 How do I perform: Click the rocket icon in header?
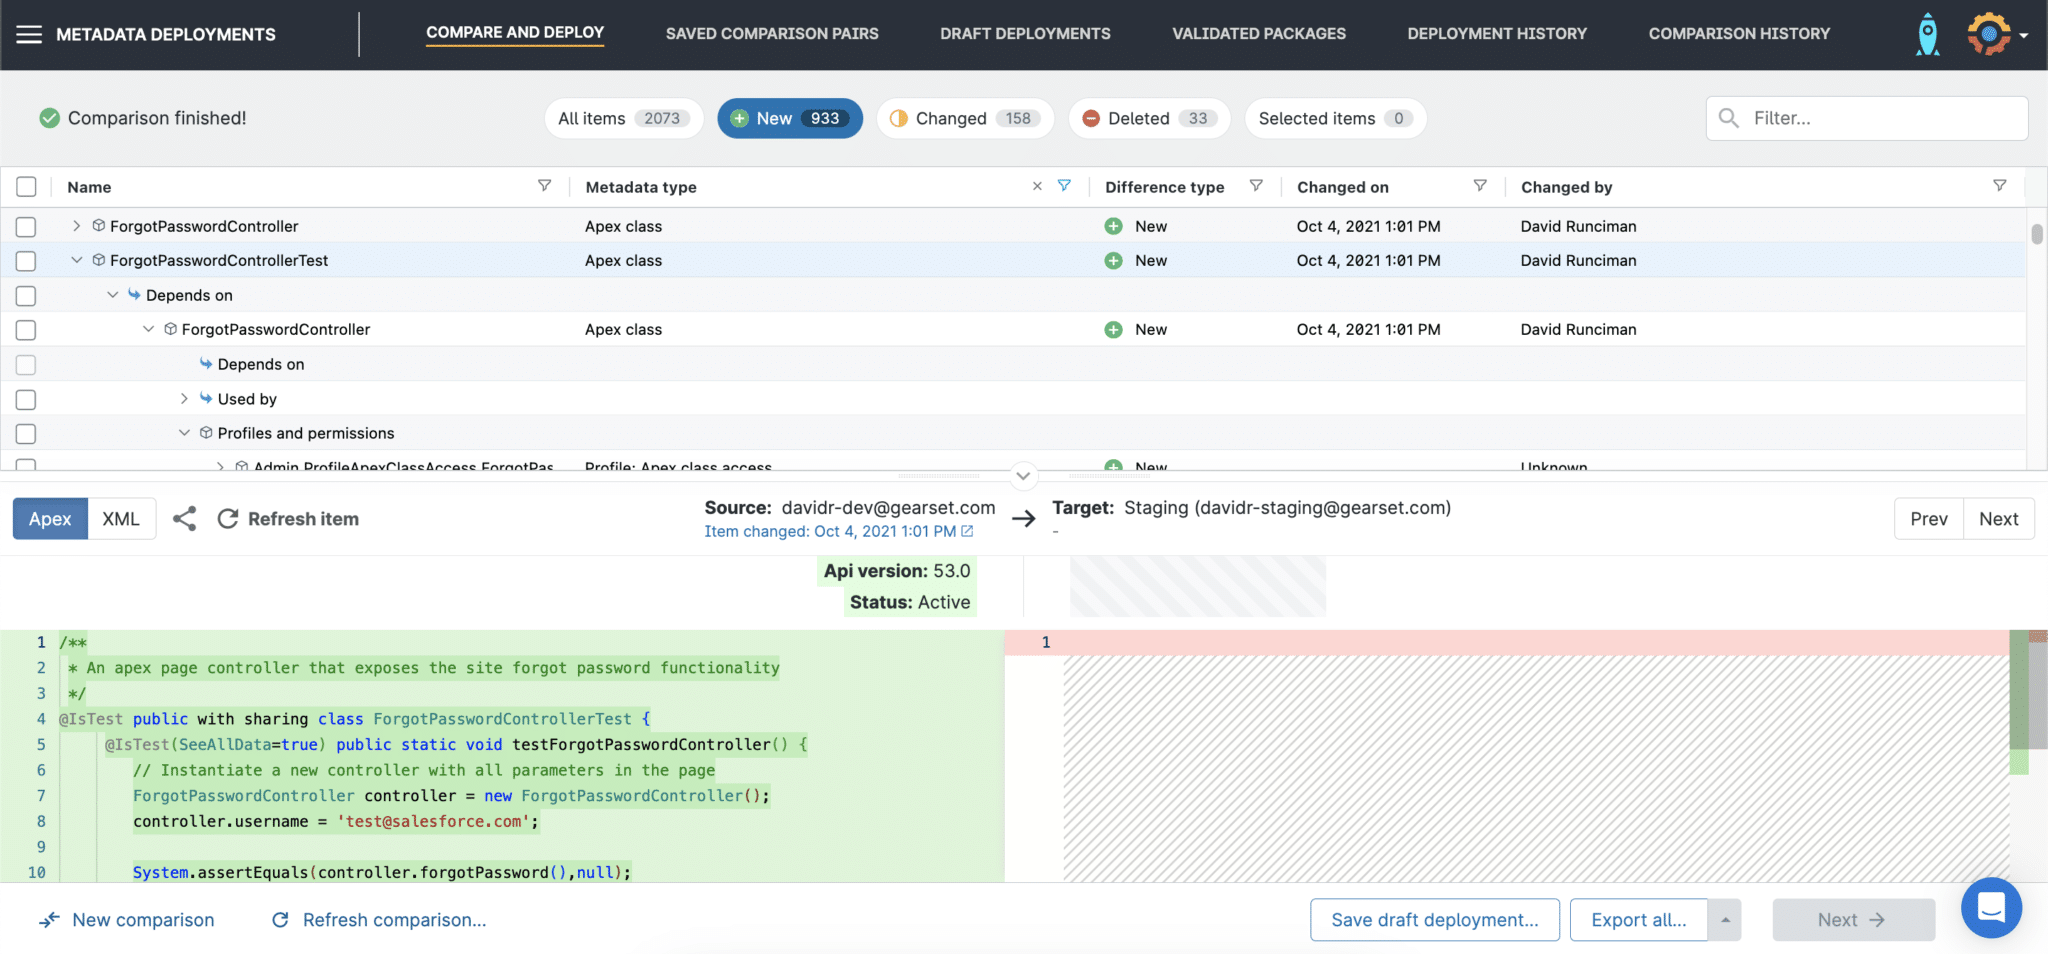[1927, 35]
